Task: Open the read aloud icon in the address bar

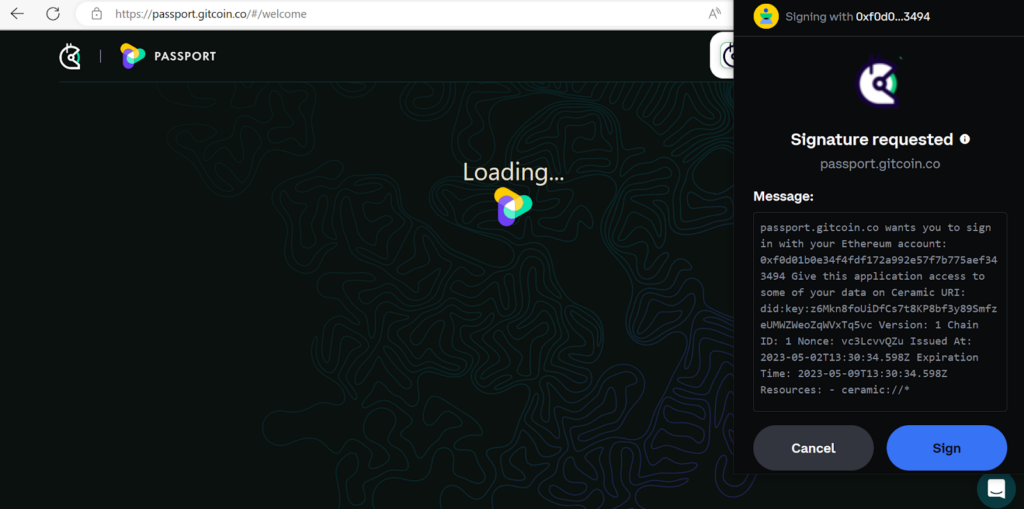Action: click(715, 14)
